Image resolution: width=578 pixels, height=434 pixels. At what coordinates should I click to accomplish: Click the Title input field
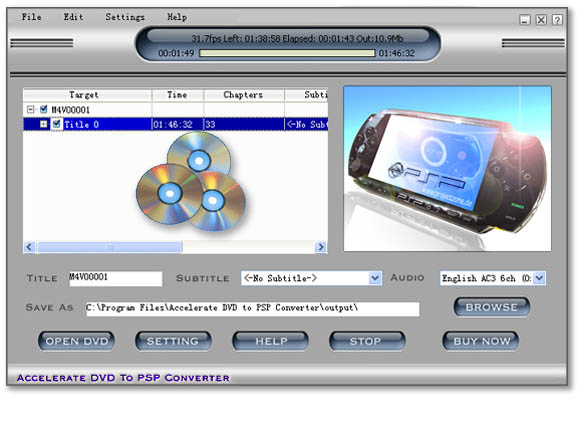(x=116, y=278)
